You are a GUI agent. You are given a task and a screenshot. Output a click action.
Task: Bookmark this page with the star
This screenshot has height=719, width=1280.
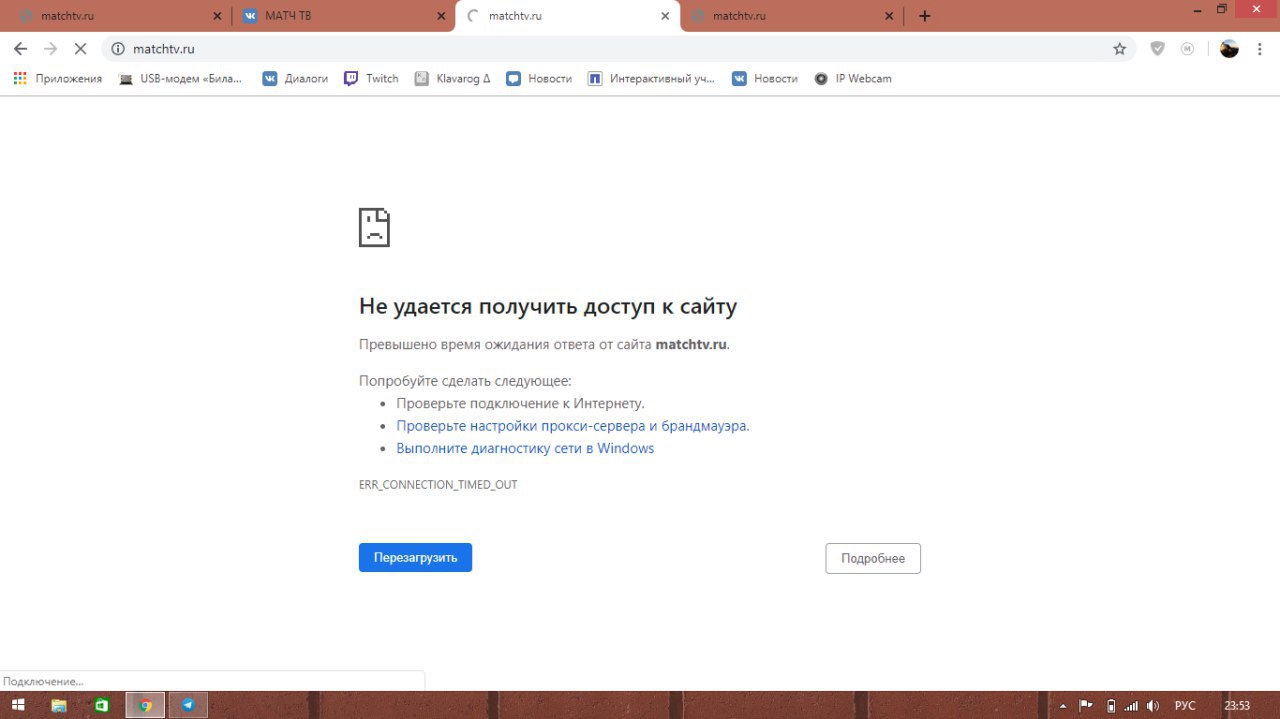[x=1119, y=48]
